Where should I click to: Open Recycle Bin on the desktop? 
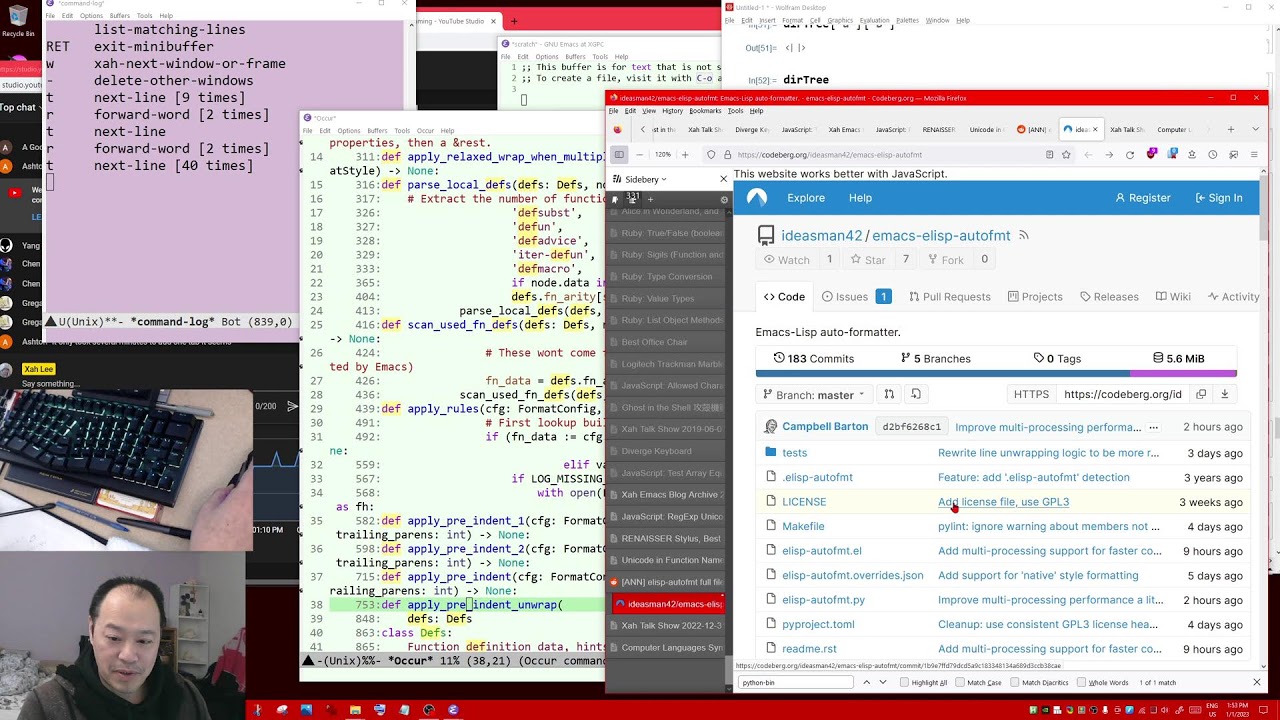17,20
